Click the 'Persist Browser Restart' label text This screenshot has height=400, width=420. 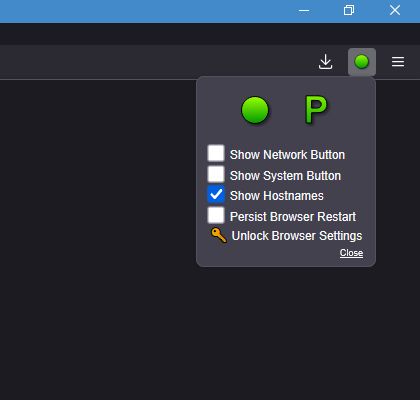click(x=293, y=217)
